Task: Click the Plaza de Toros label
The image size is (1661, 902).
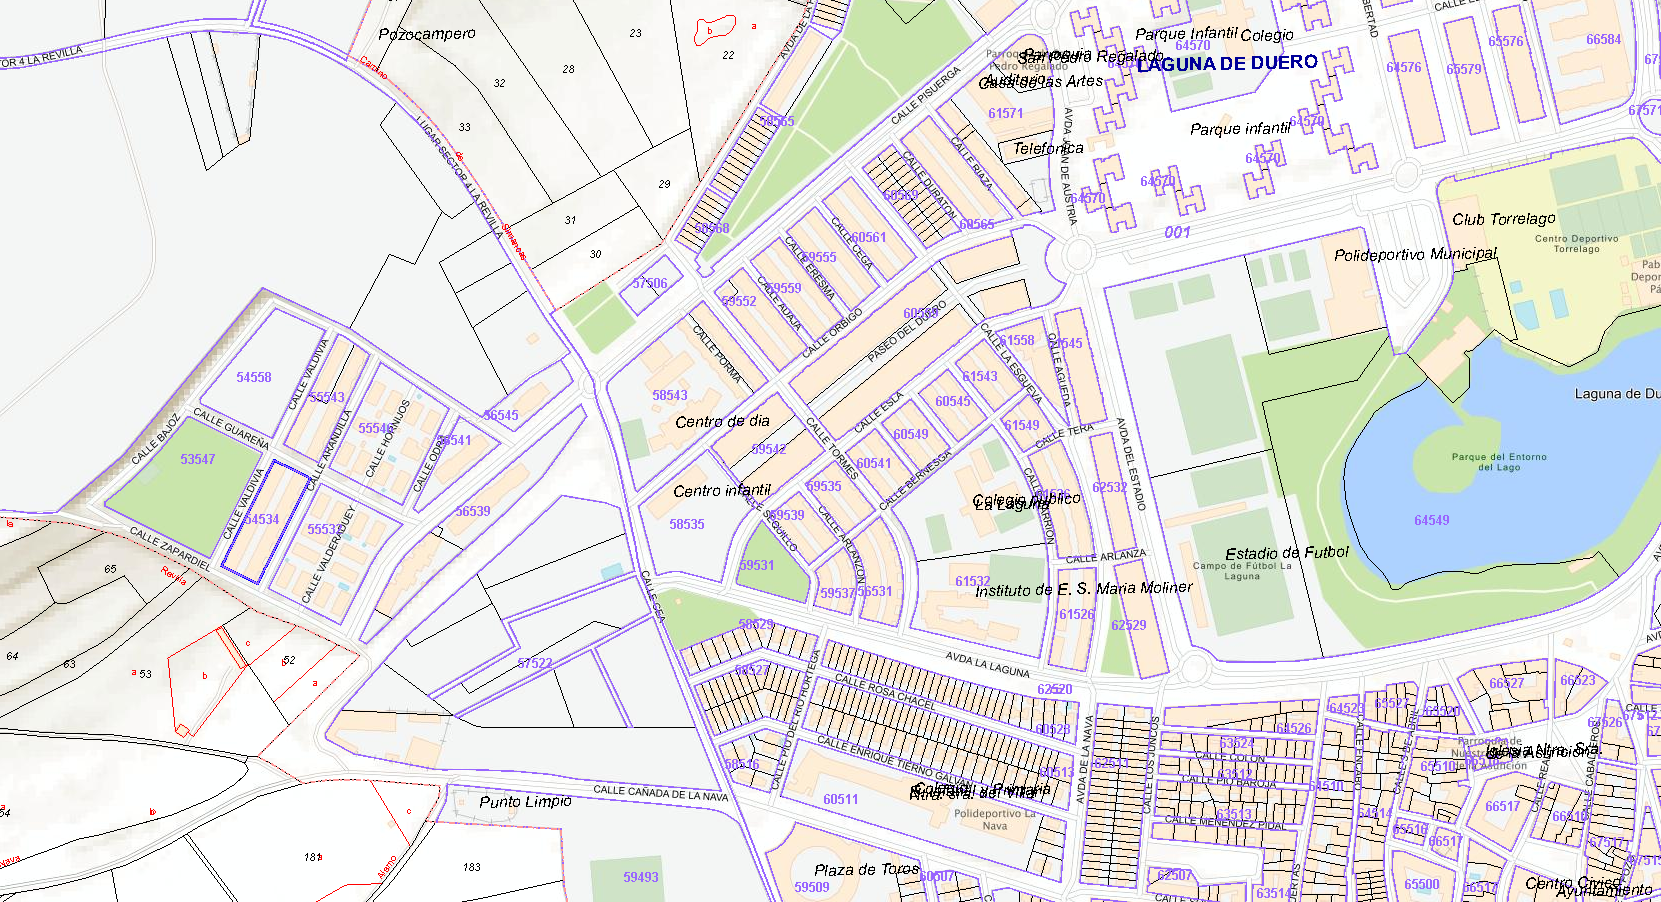Action: 866,869
